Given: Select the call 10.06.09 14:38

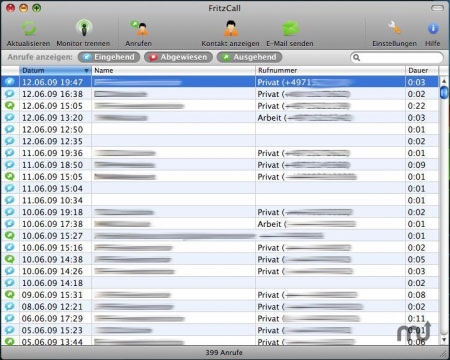Looking at the screenshot, I should click(220, 259).
